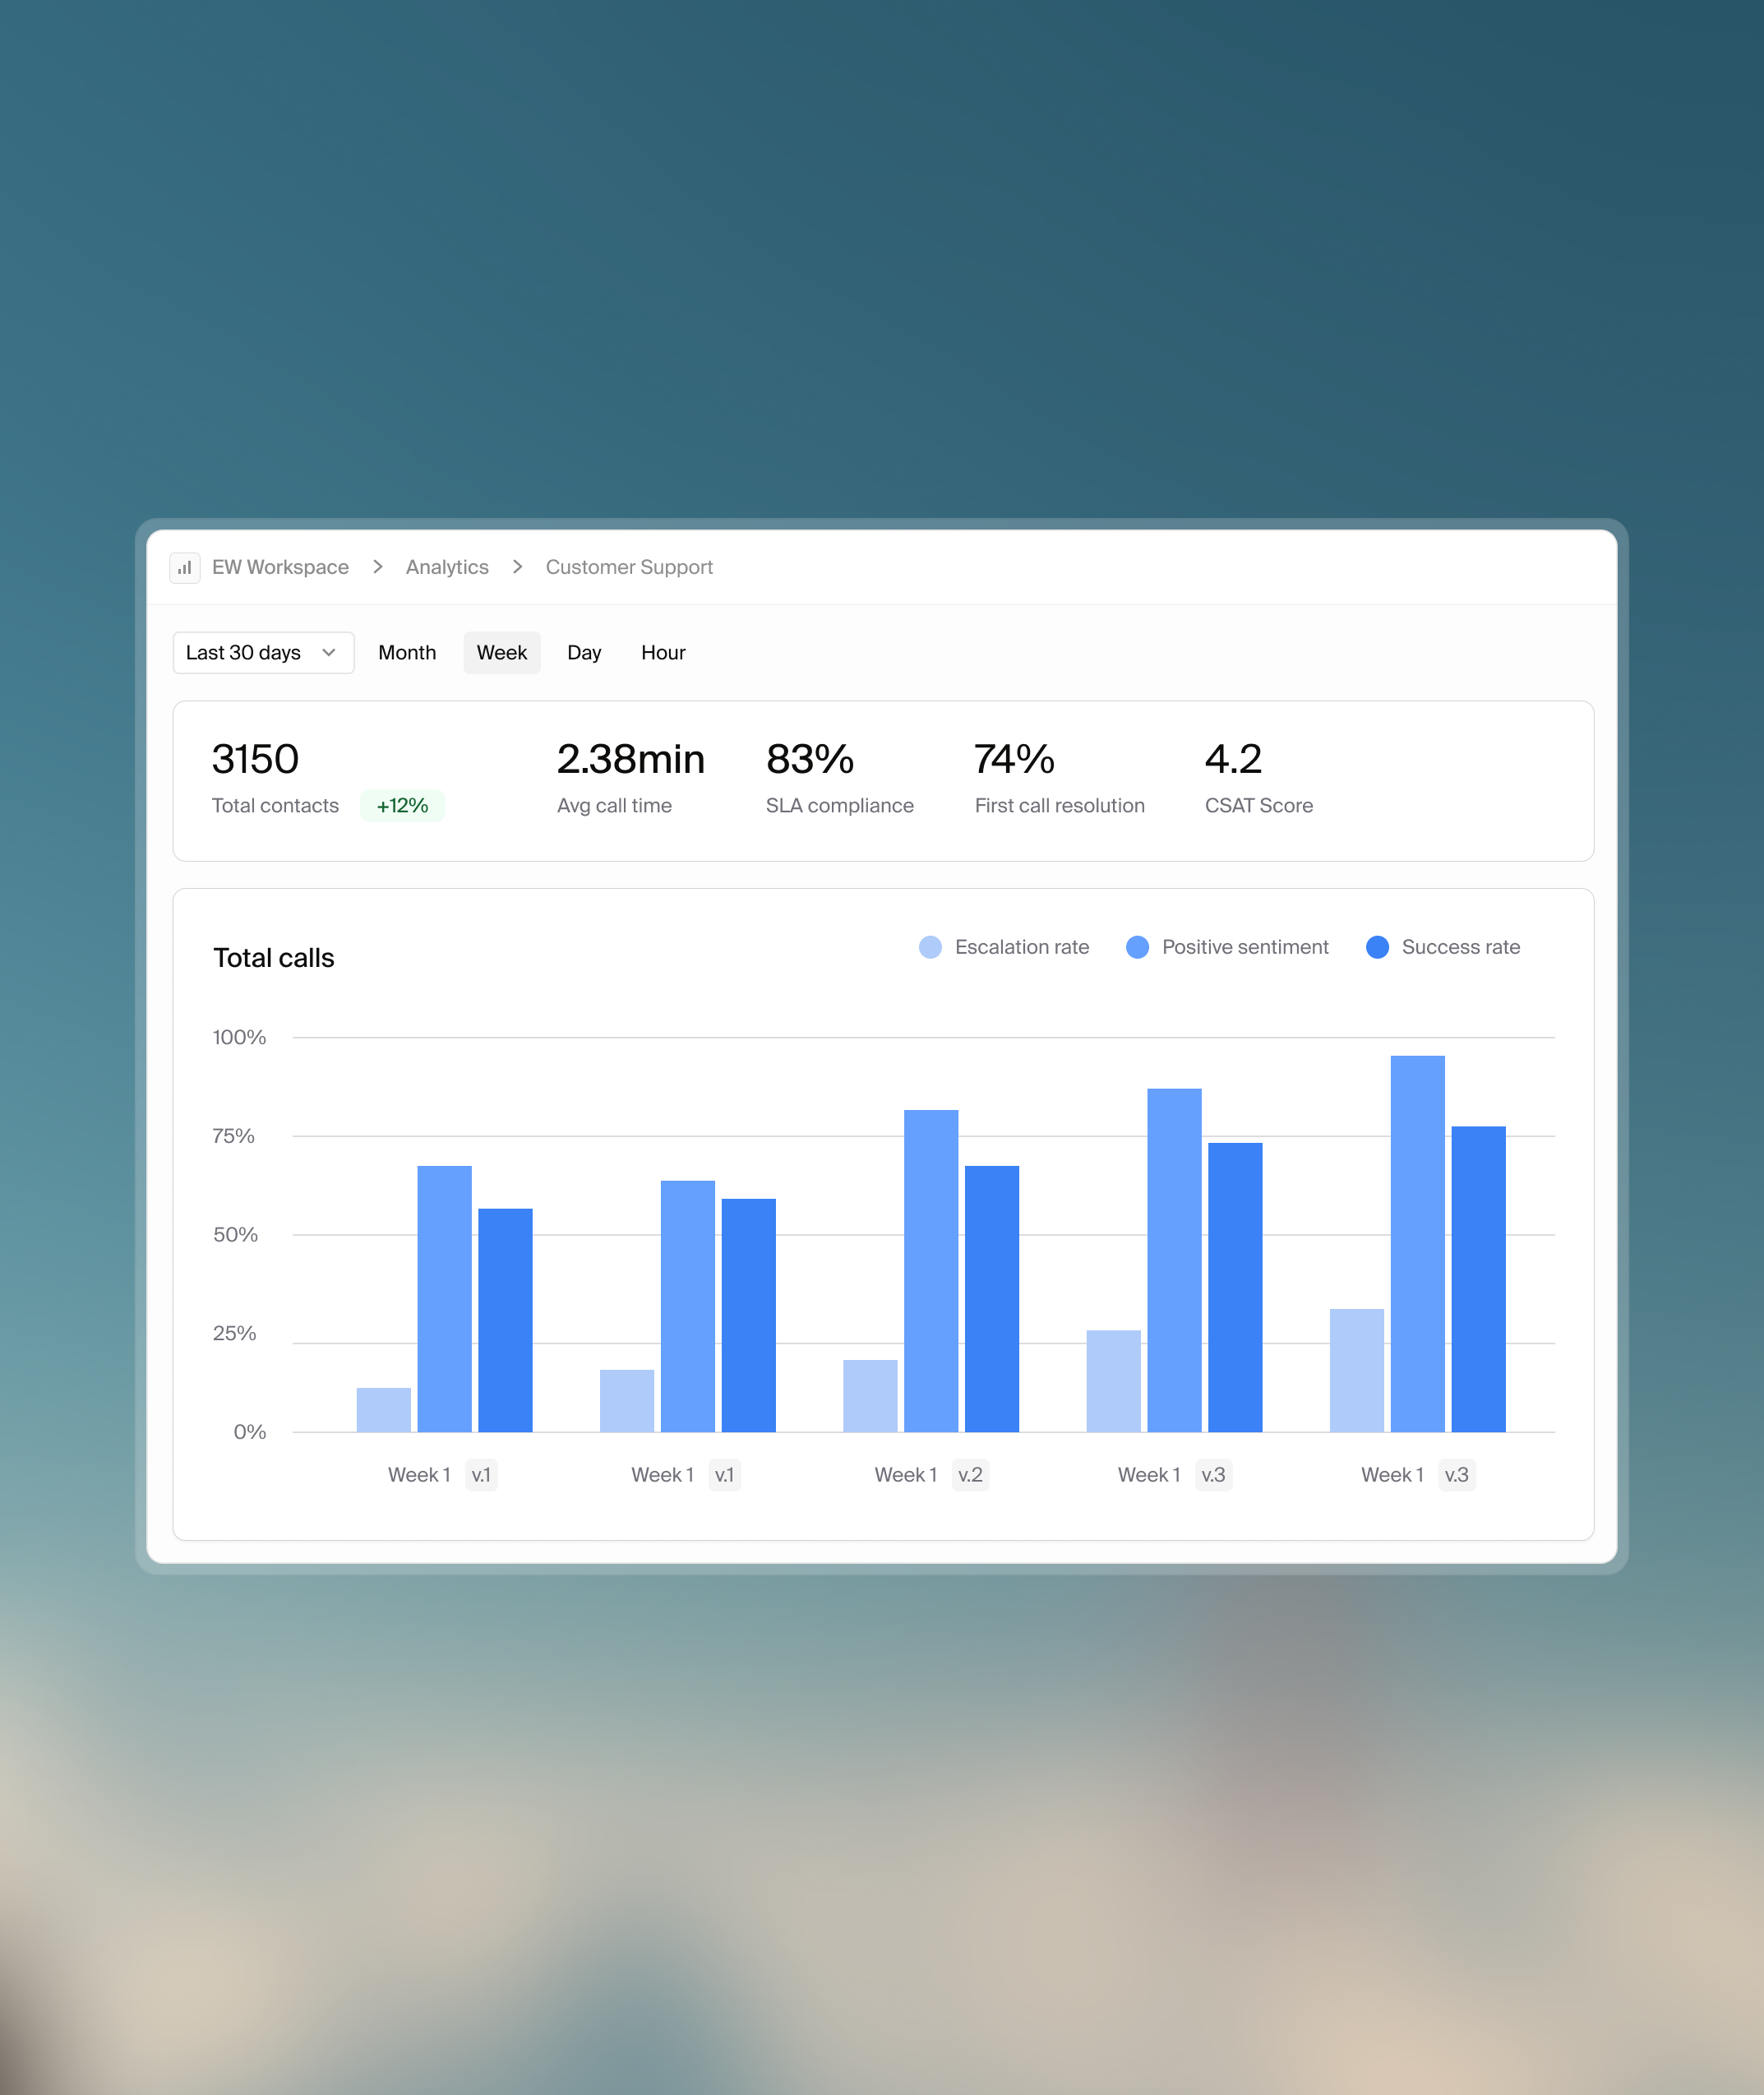The width and height of the screenshot is (1764, 2095).
Task: Click the 74% first call resolution value
Action: pyautogui.click(x=1014, y=759)
